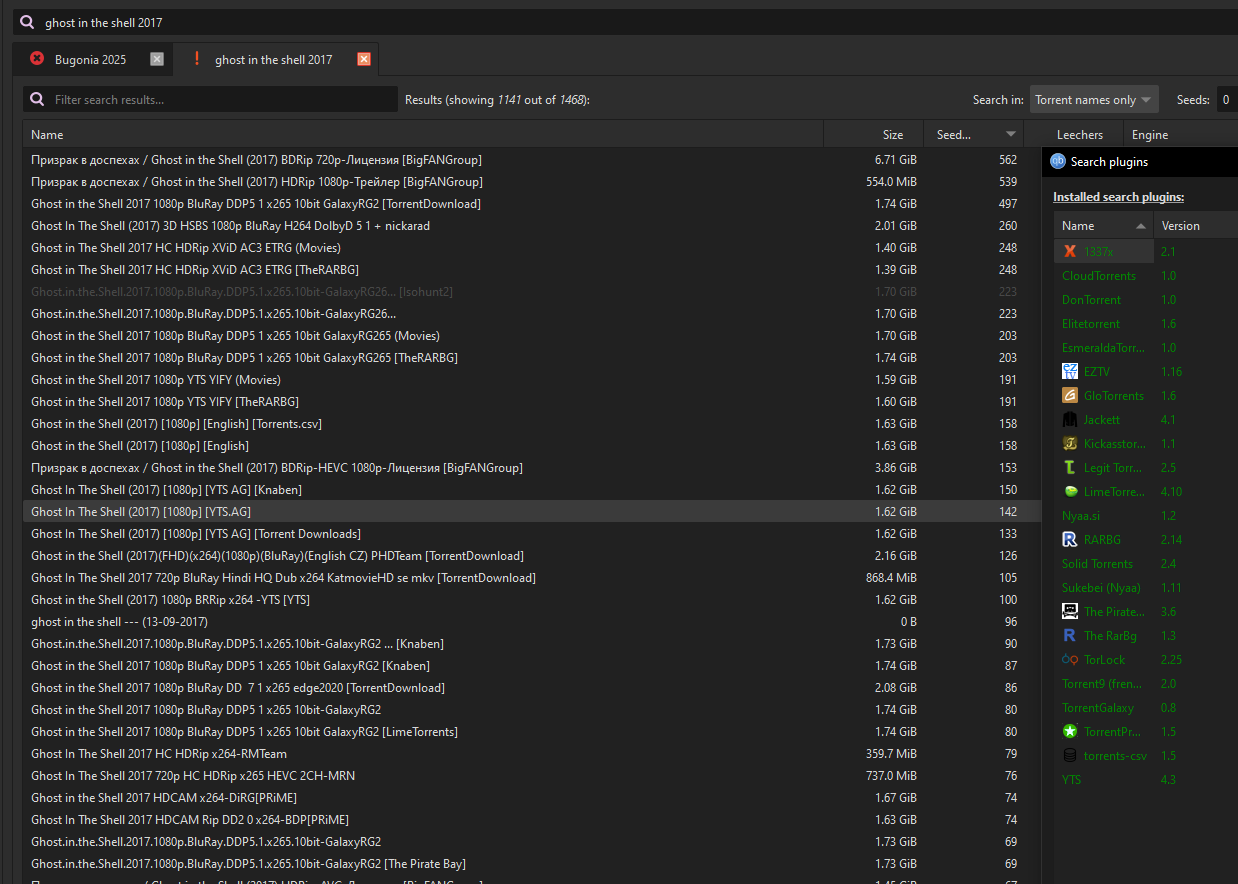Select the Elitetorrent plugin row

click(x=1146, y=324)
